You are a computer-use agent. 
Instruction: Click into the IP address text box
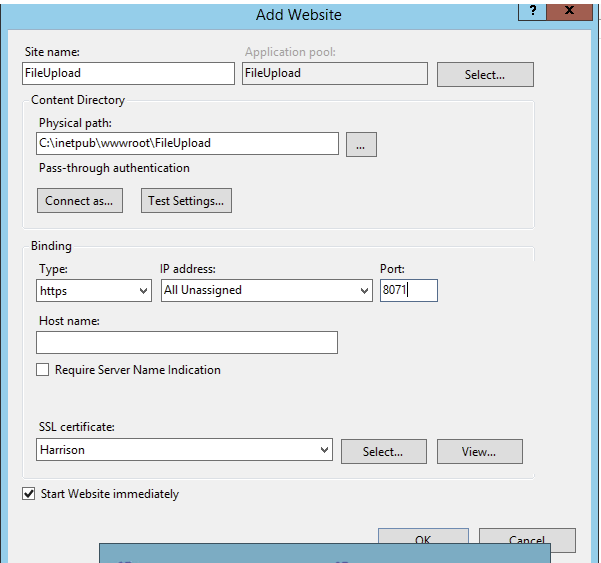258,290
